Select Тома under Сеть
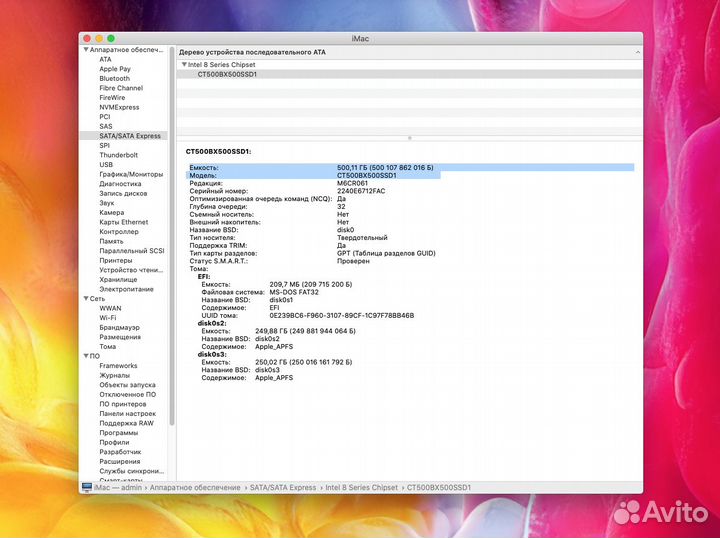 click(x=107, y=347)
